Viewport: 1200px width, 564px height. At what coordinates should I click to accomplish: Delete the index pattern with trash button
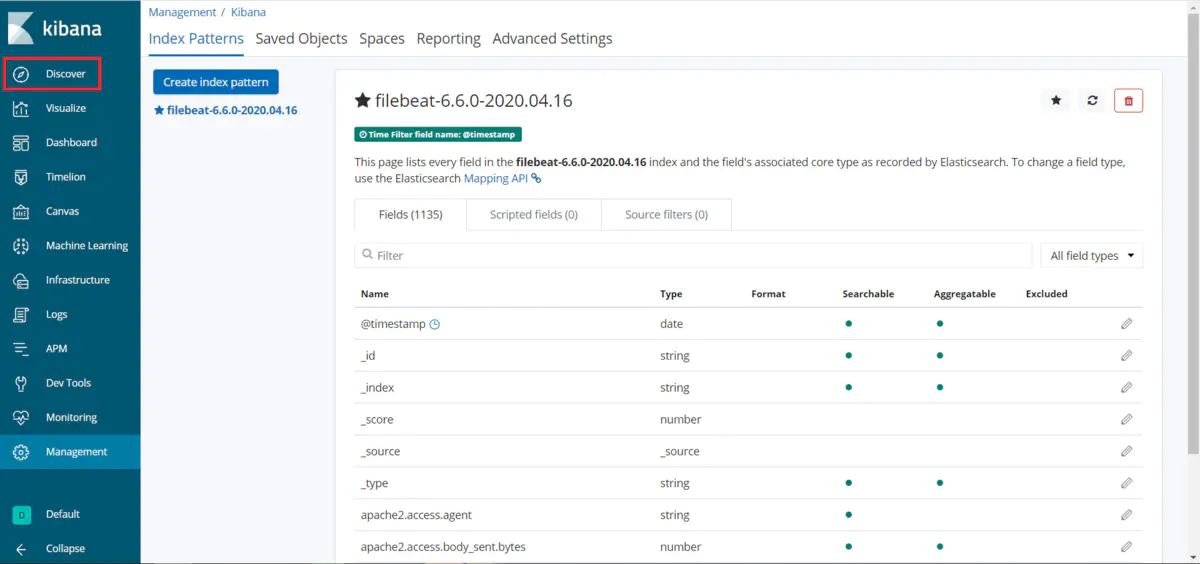tap(1128, 100)
